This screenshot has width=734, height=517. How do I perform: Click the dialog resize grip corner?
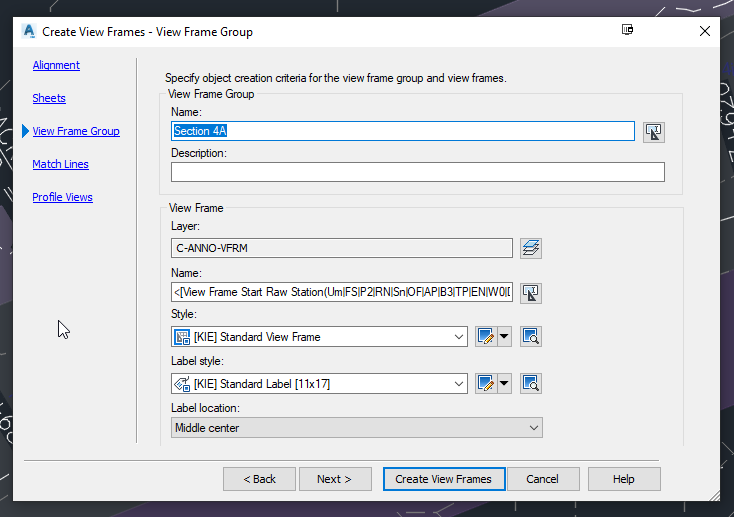pyautogui.click(x=714, y=495)
